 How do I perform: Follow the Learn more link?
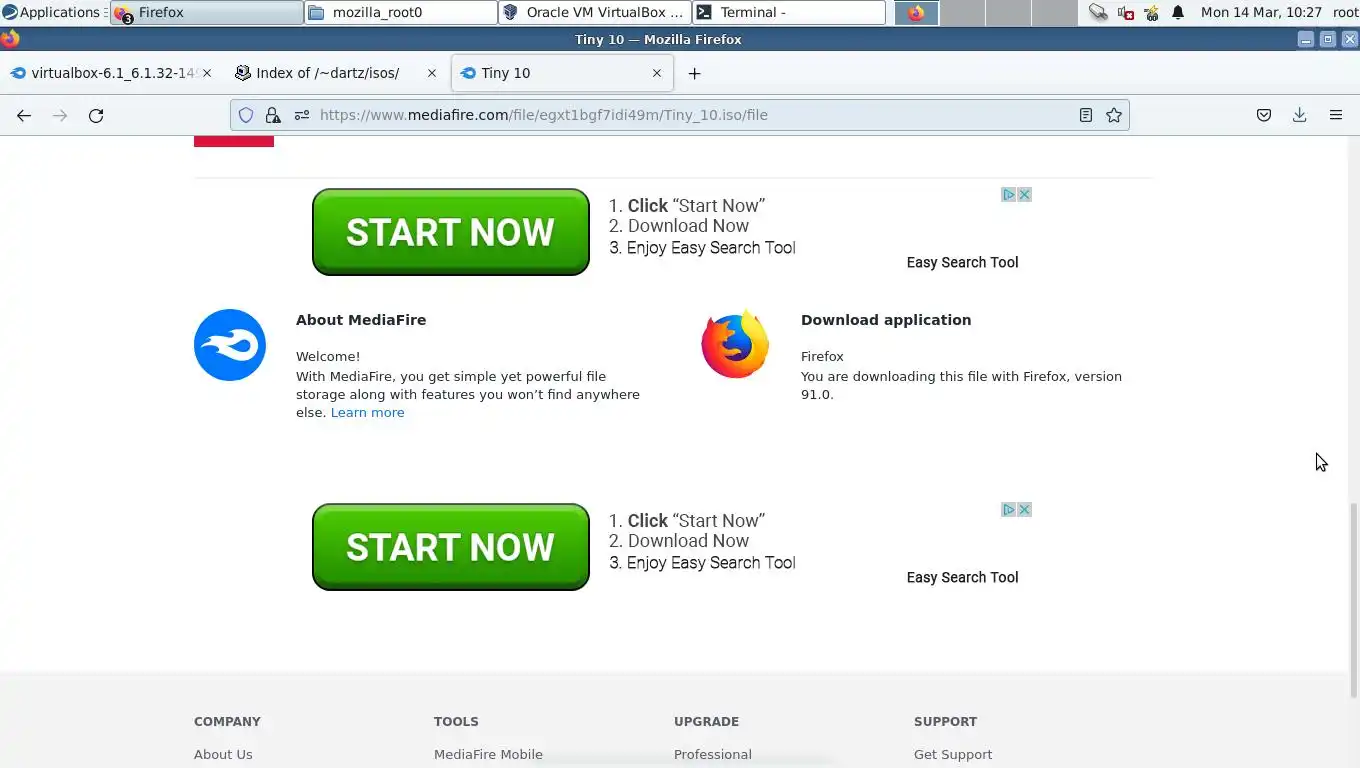tap(367, 412)
